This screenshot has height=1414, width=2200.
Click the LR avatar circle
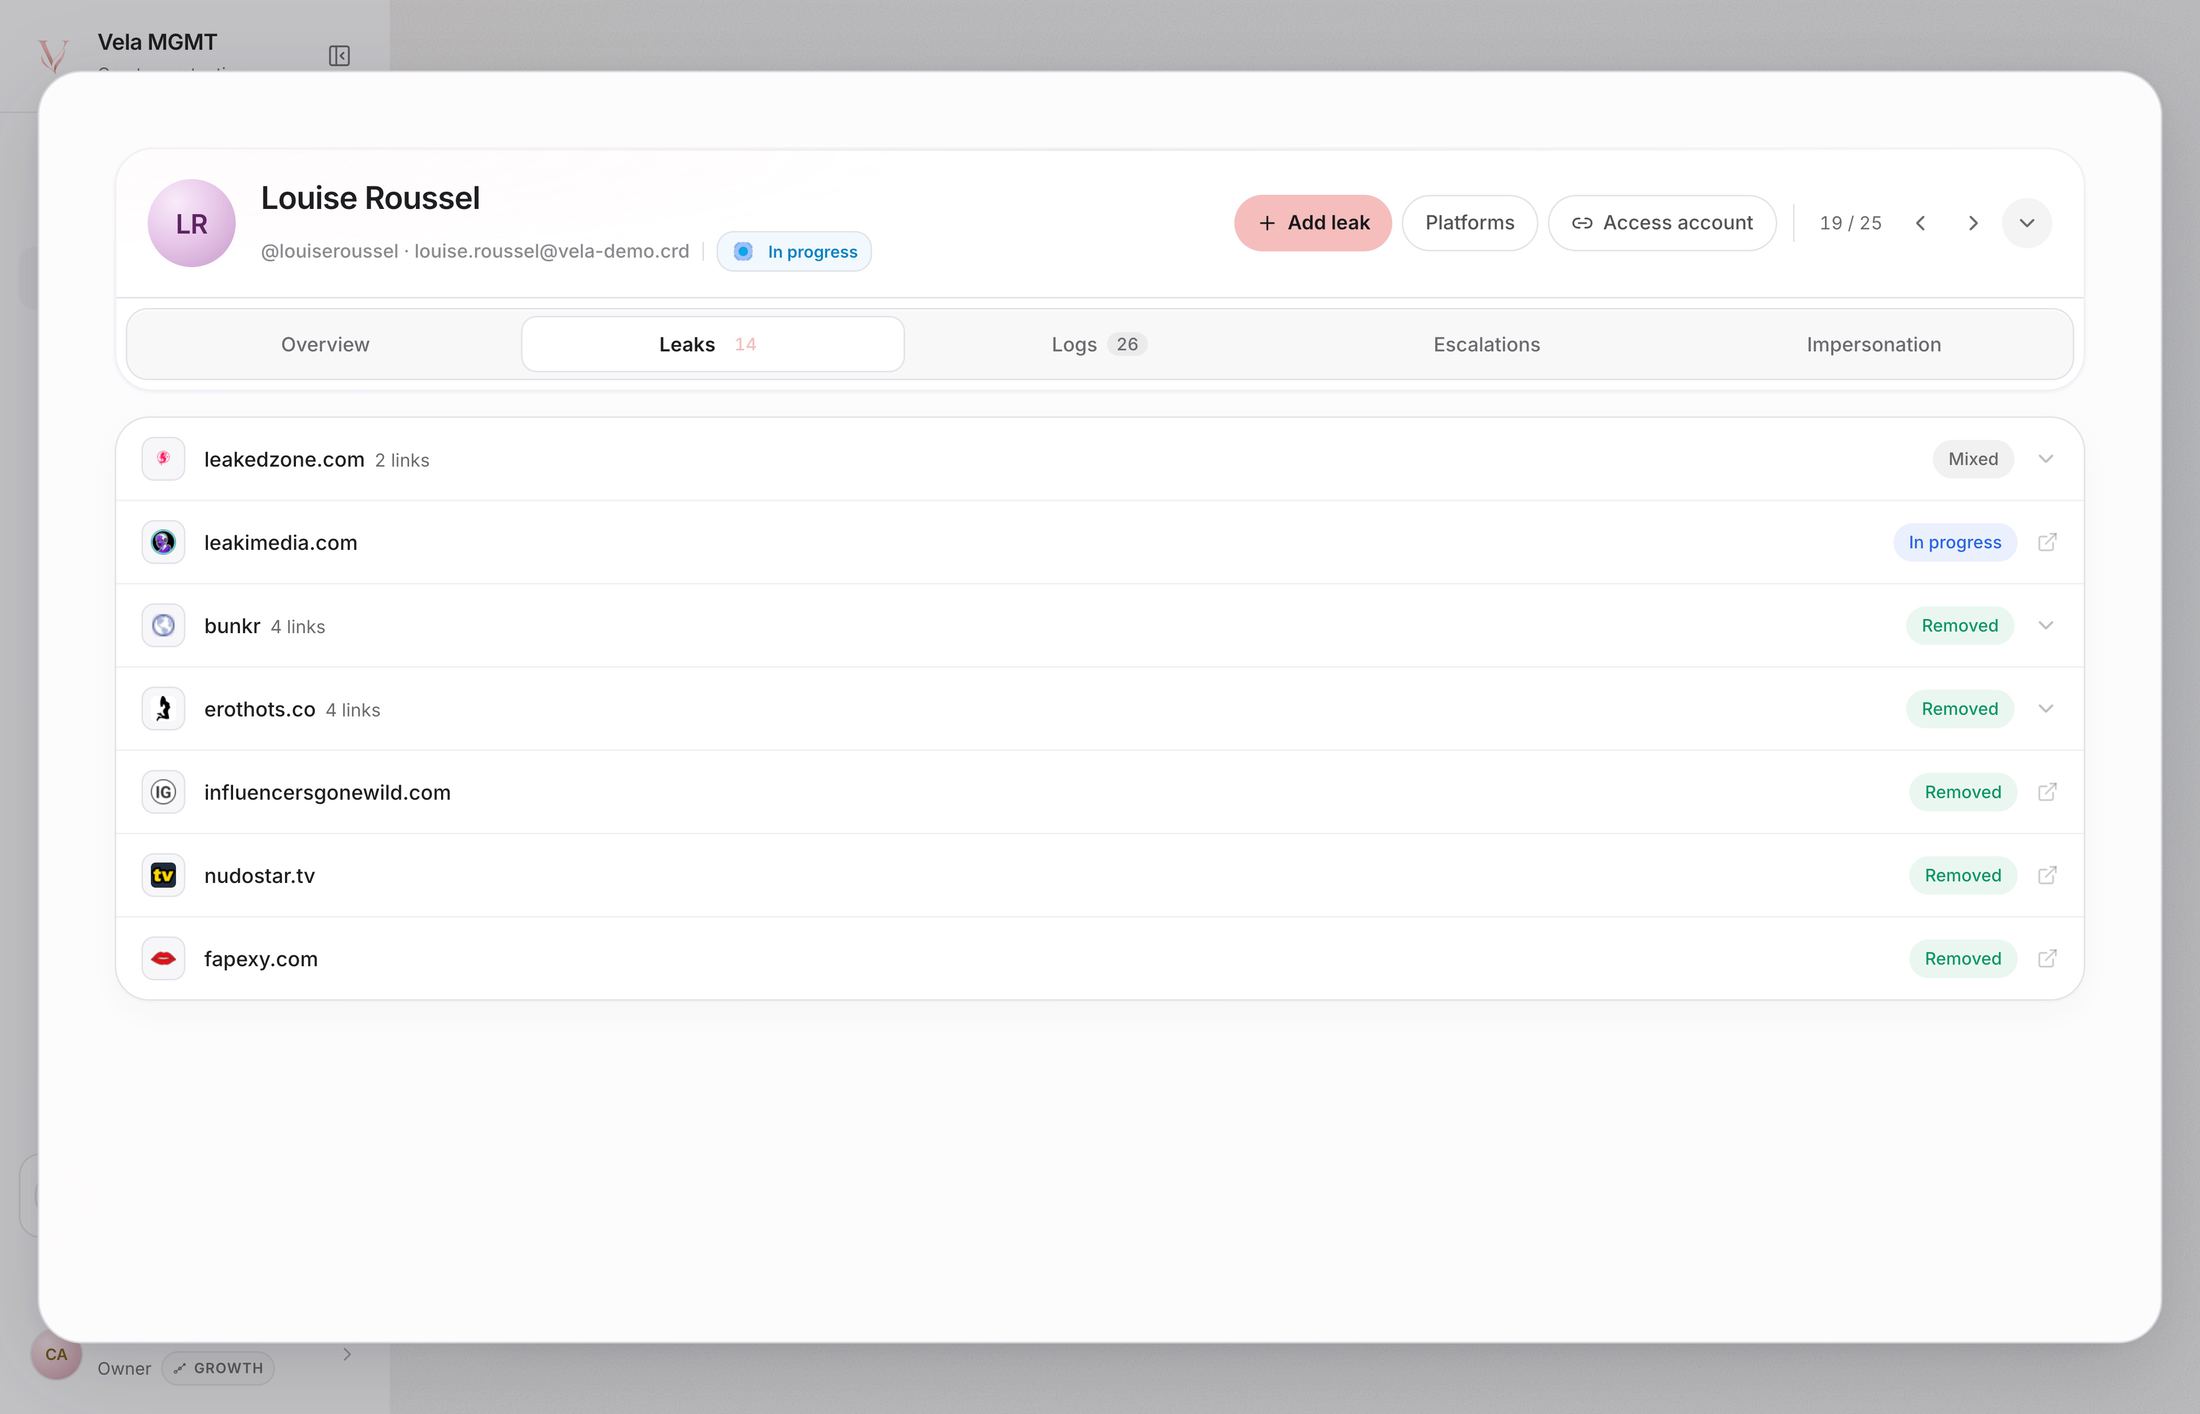pos(192,223)
